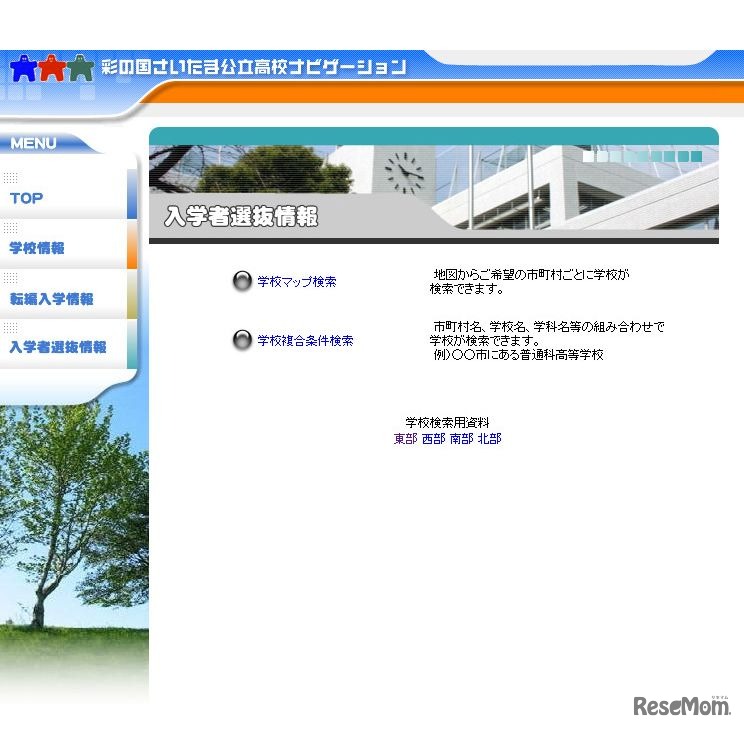
Task: Open the 西部 school search document
Action: 433,439
